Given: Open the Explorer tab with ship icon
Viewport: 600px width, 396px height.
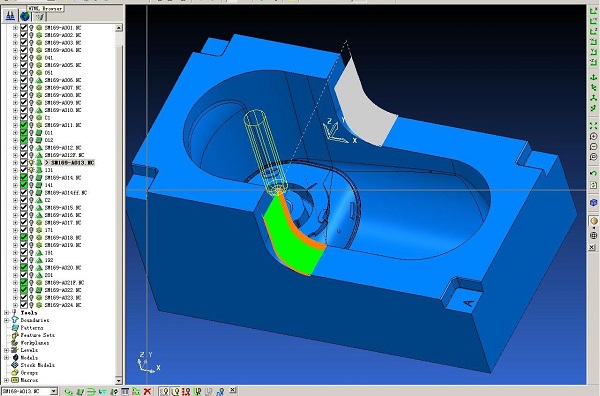Looking at the screenshot, I should 10,16.
